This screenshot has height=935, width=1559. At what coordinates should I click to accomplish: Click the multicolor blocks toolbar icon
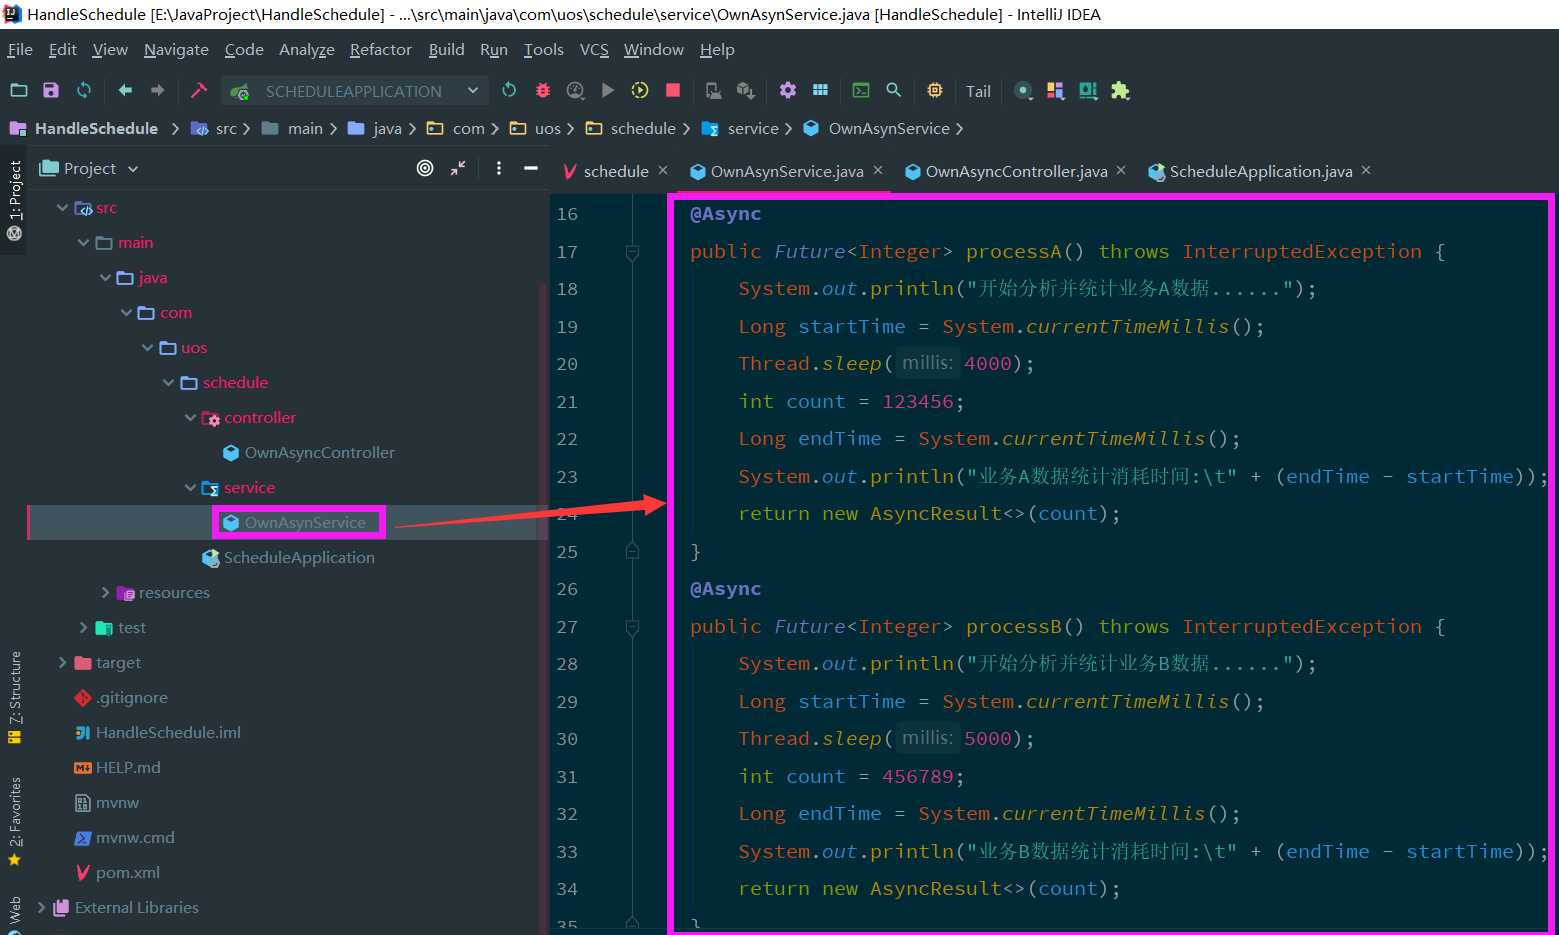pos(1055,90)
